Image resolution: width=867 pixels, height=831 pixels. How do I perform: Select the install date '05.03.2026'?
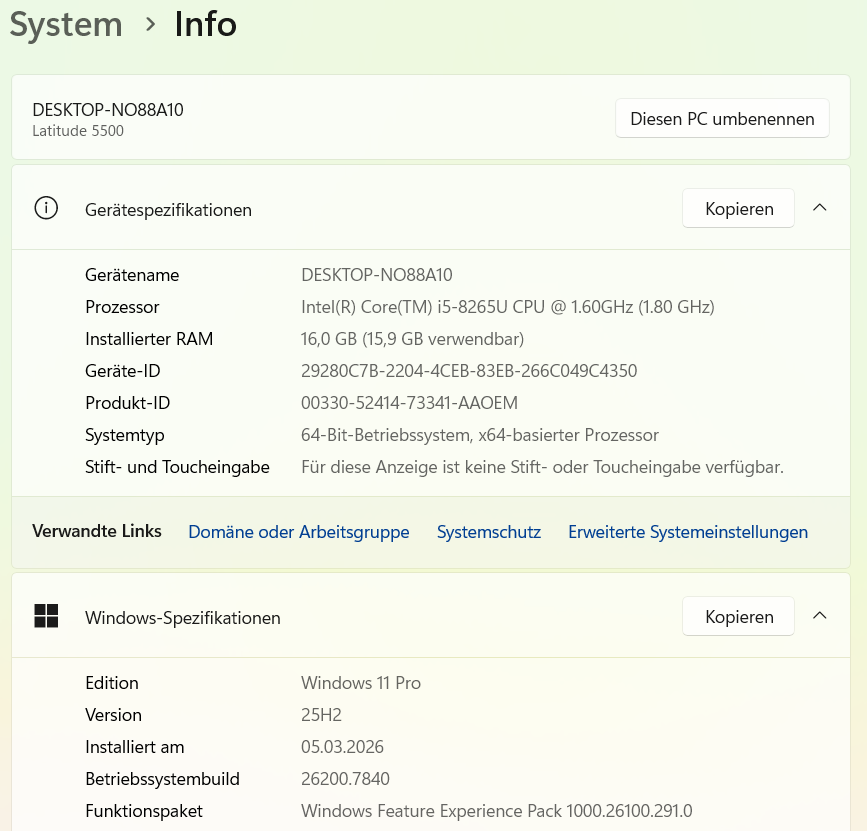click(342, 747)
